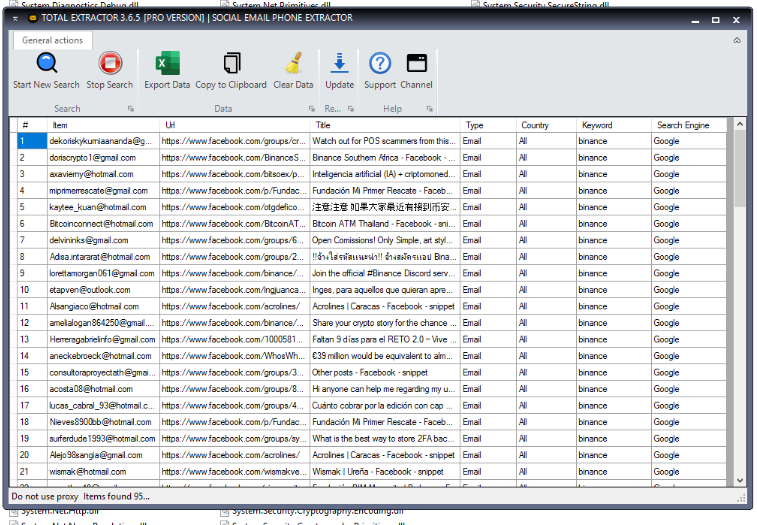The height and width of the screenshot is (525, 757).
Task: Select the Bitcoinconnect@hotmail.com row
Action: (x=101, y=224)
